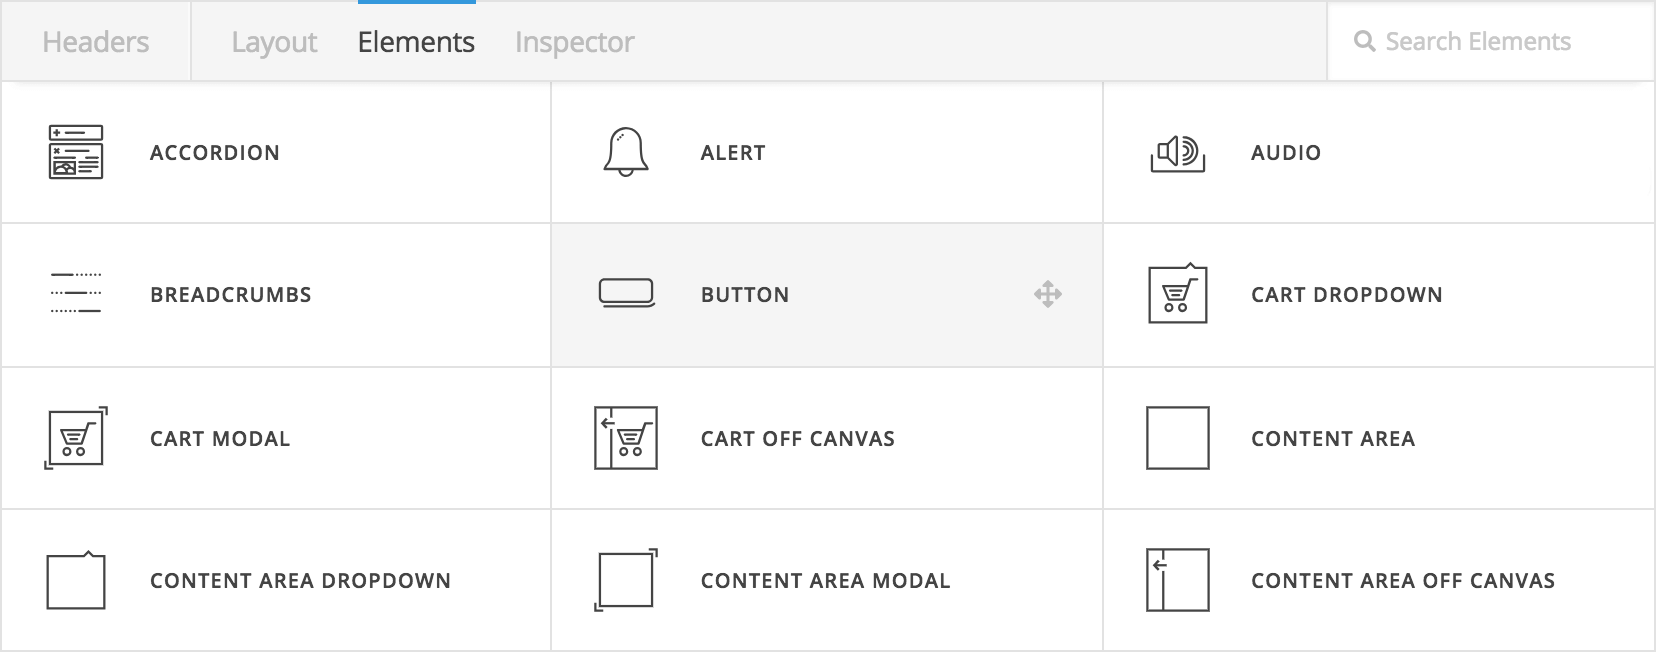Select the Content Area Dropdown element
The height and width of the screenshot is (652, 1656).
click(x=300, y=580)
